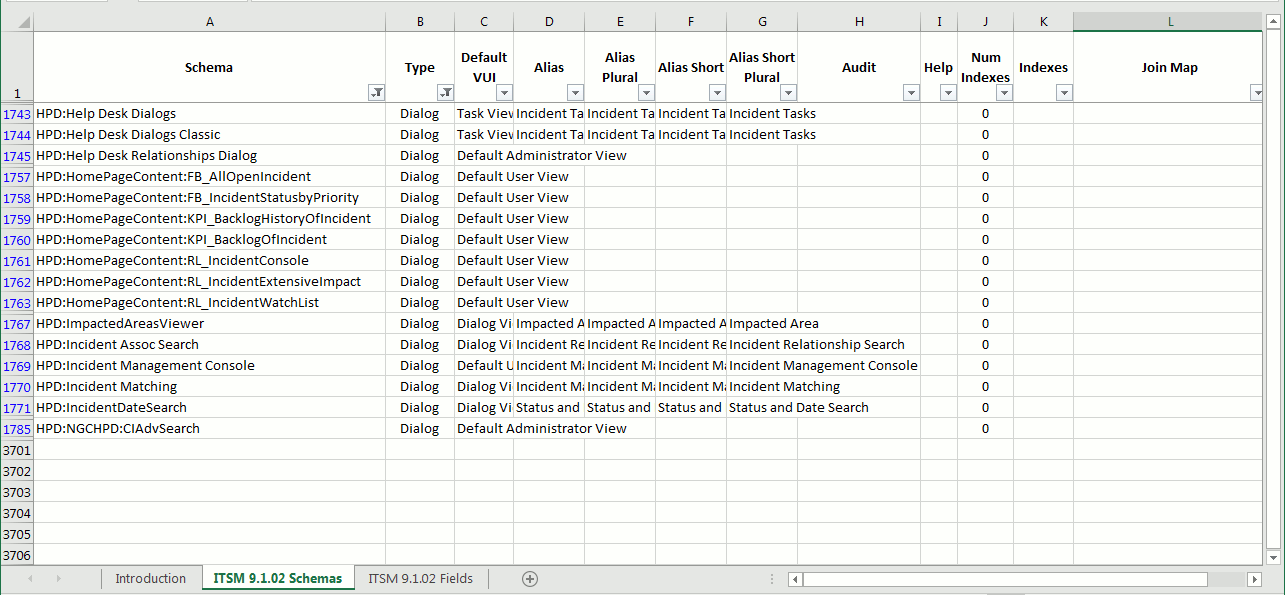
Task: Click cell HPD:HomePageContent:RL_IncidentWatchList
Action: (x=209, y=303)
